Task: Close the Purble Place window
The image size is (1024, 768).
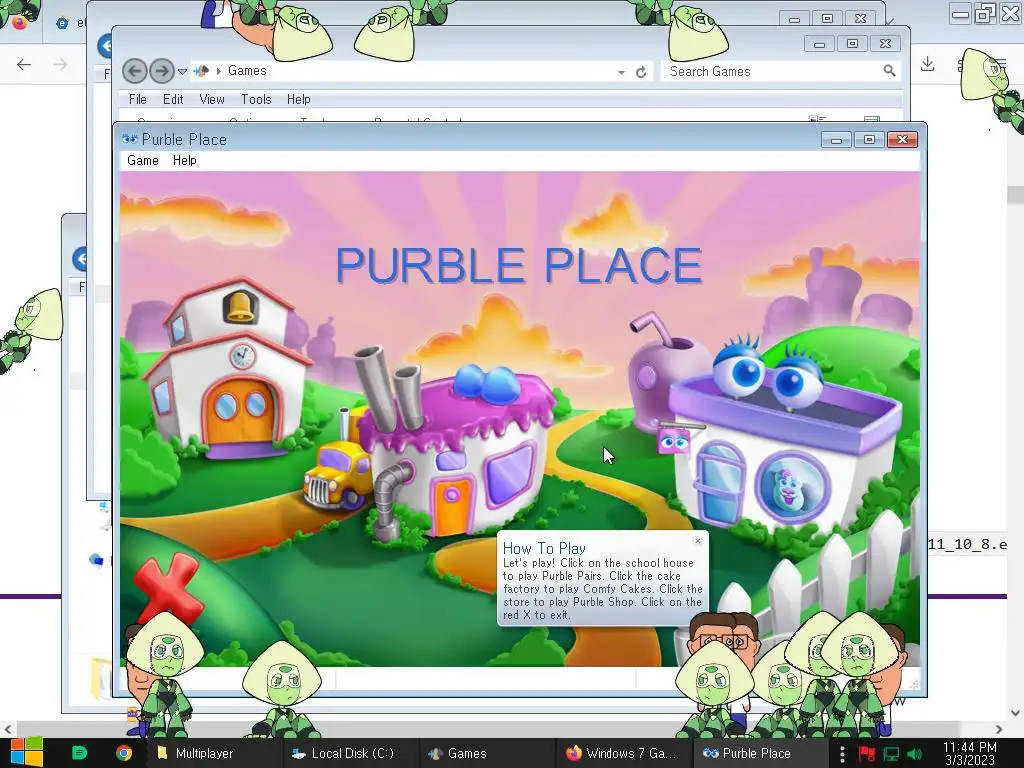Action: point(903,139)
